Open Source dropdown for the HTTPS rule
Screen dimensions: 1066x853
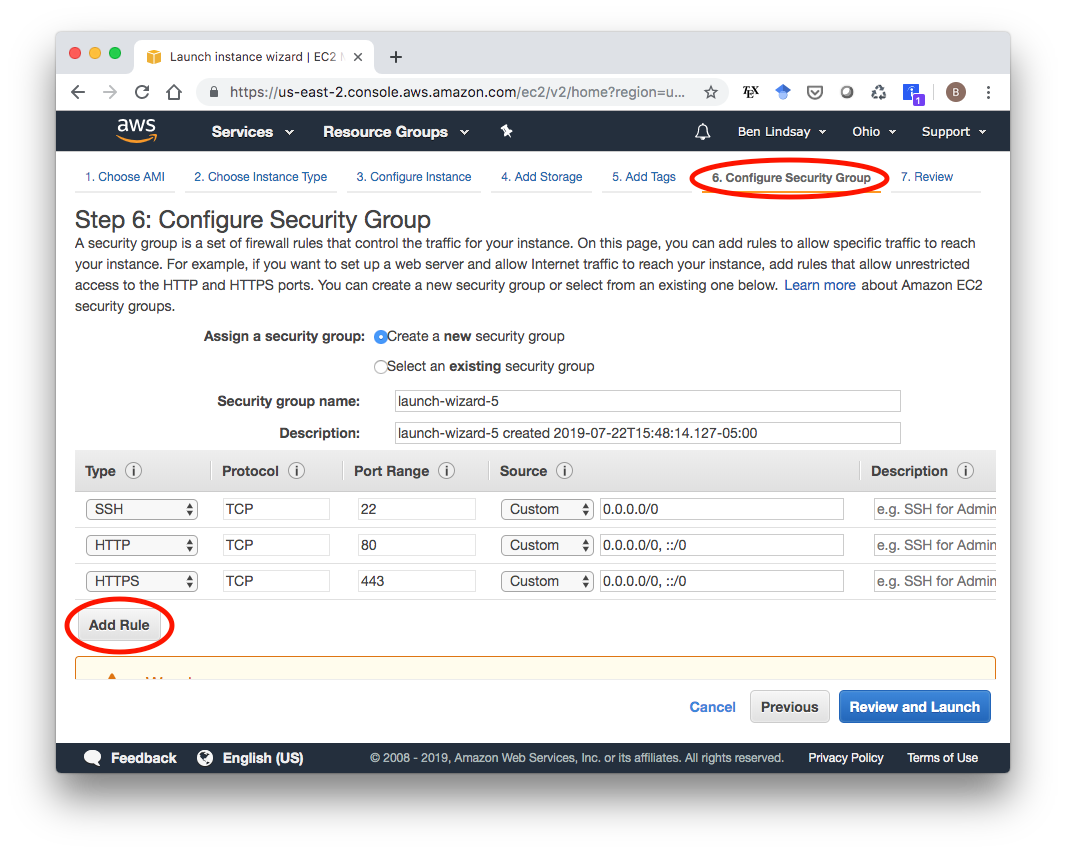click(547, 581)
